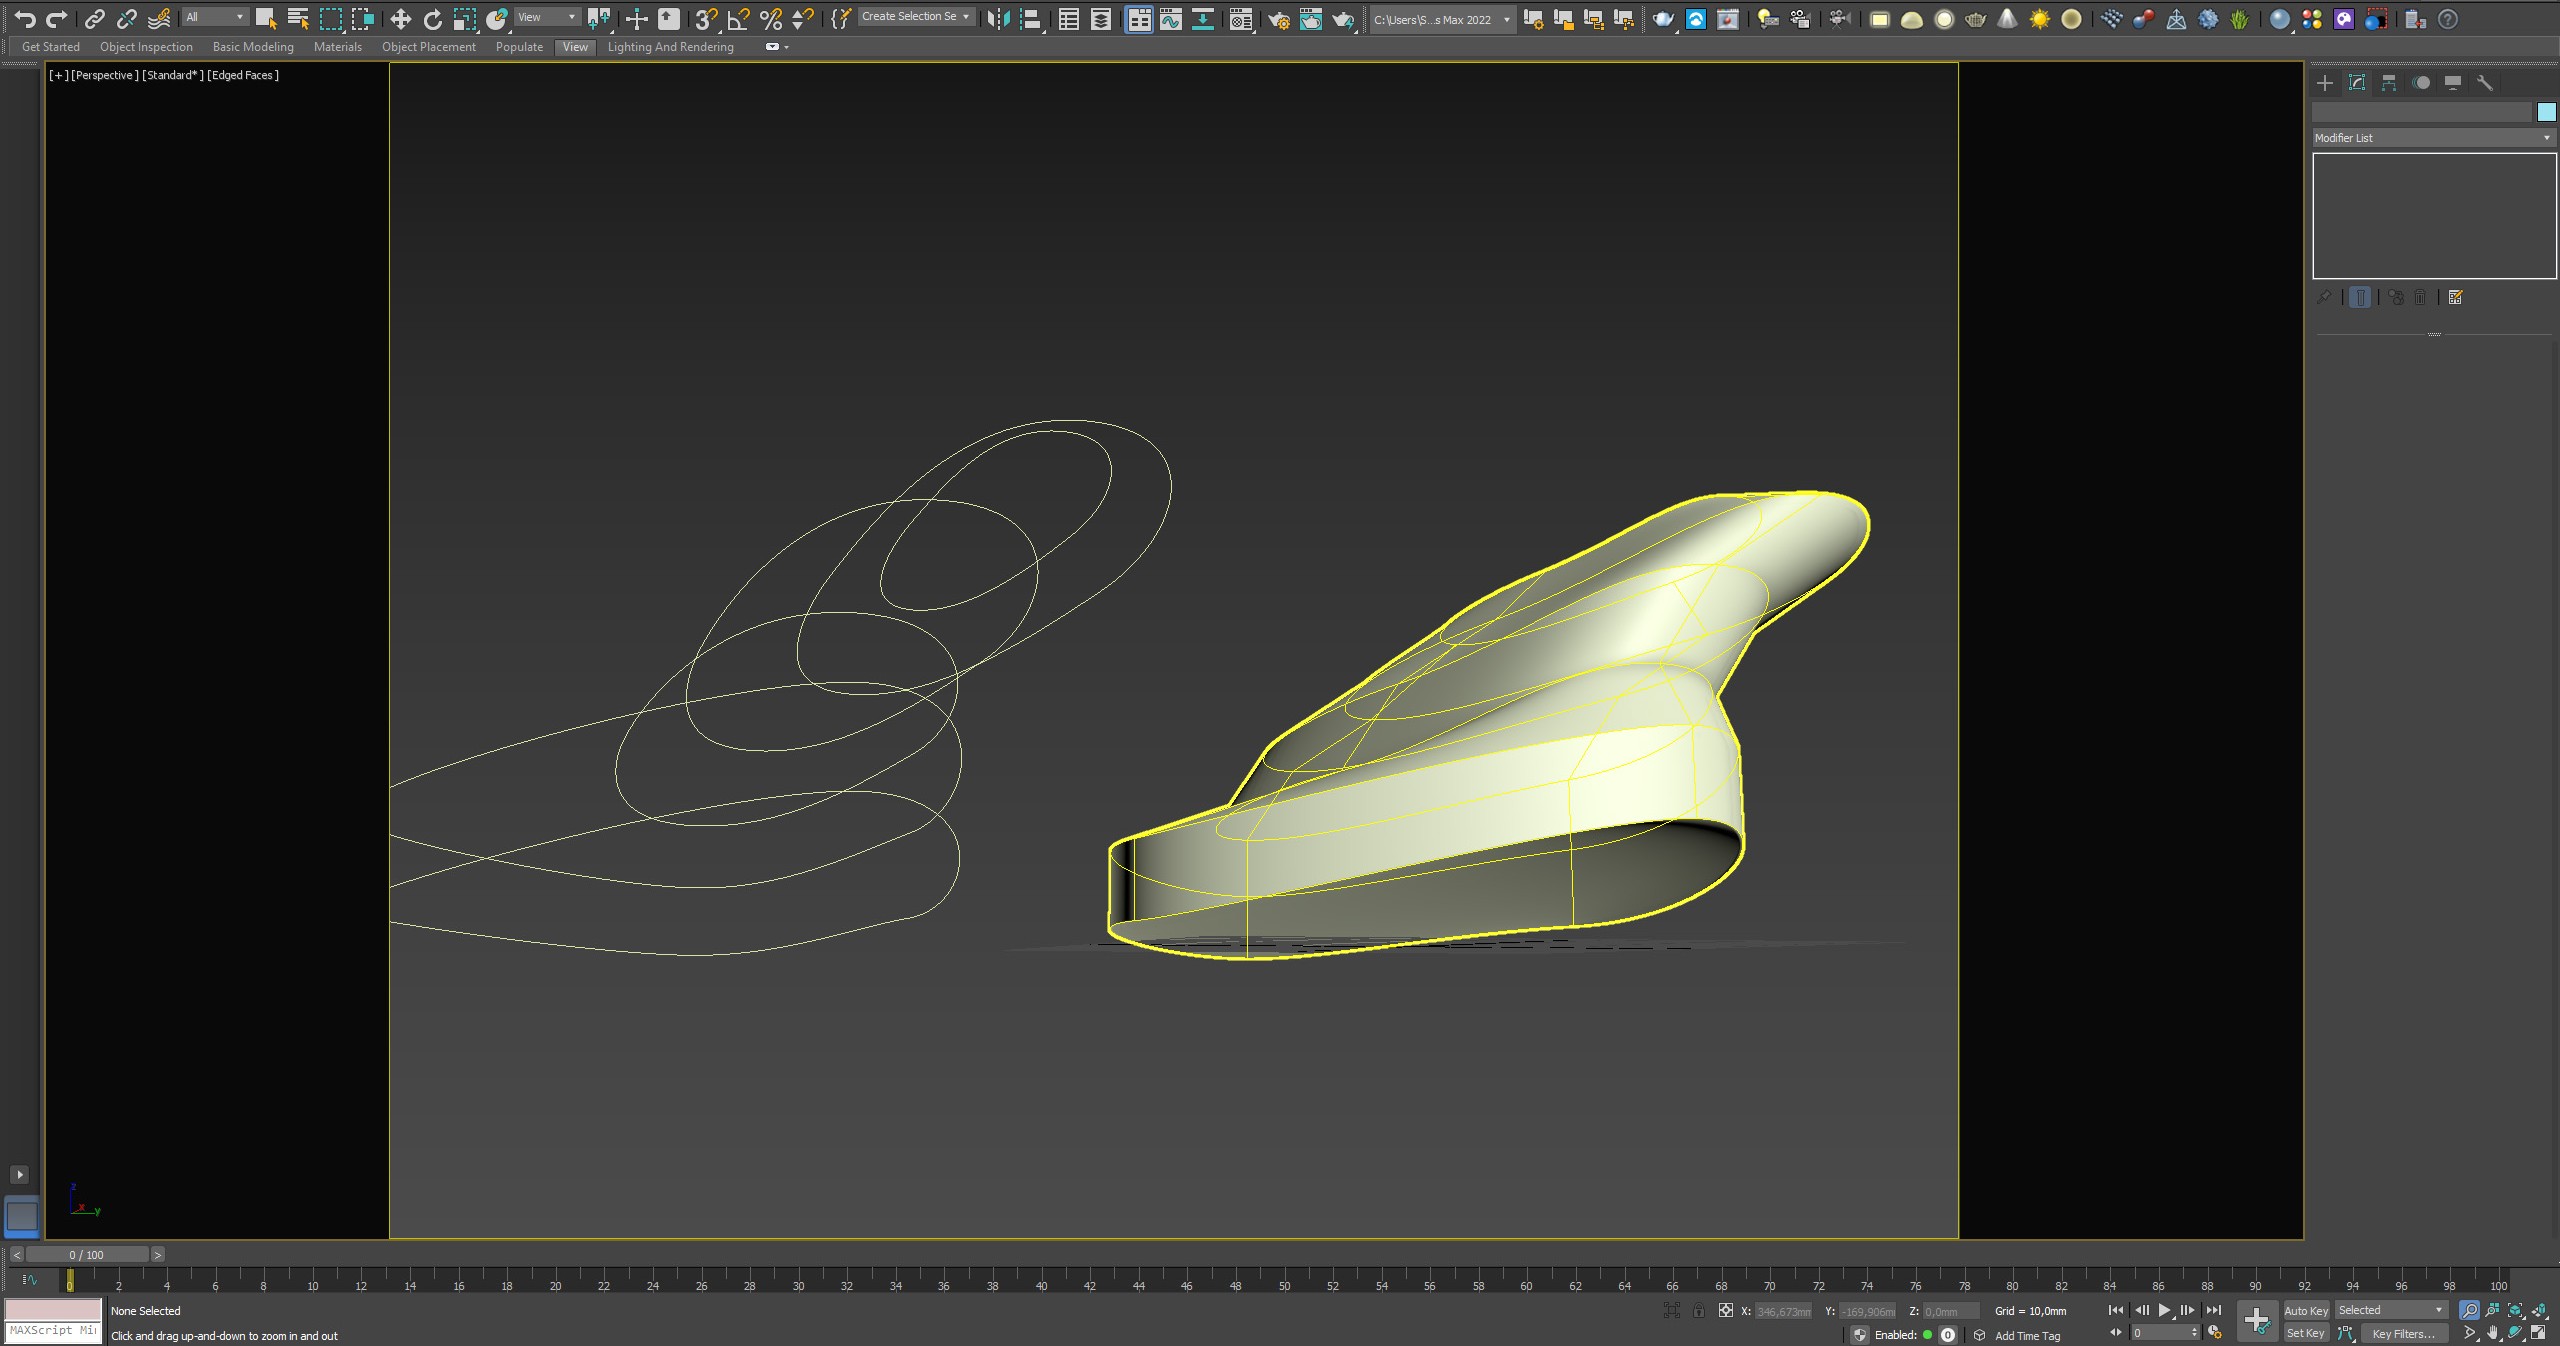Viewport: 2560px width, 1346px height.
Task: Open the Key Filters dialog
Action: [x=2404, y=1333]
